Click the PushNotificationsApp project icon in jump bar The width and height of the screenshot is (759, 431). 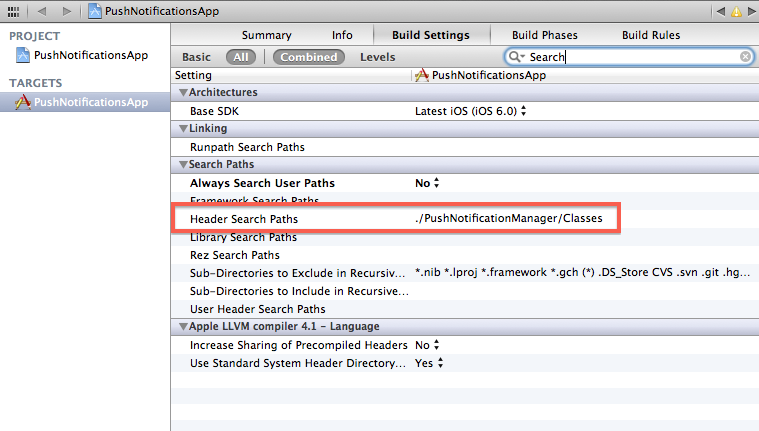point(95,11)
